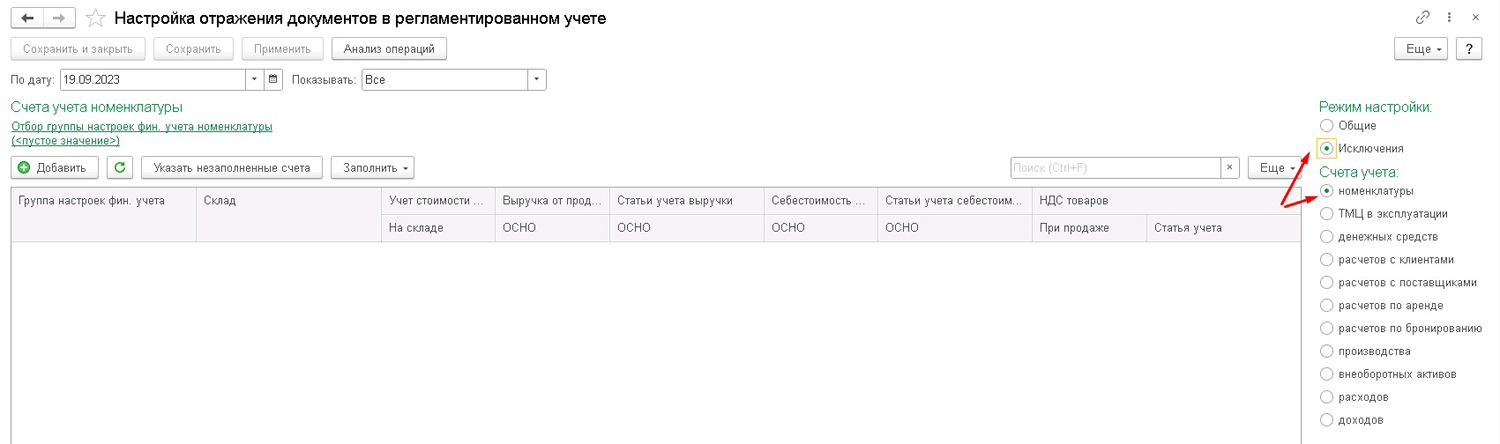Click the Поиск search input field
1500x444 pixels.
[1115, 168]
